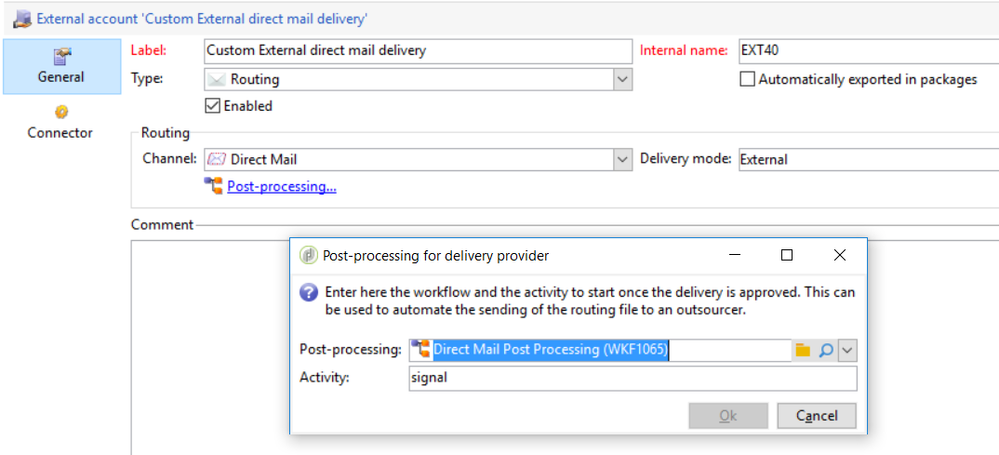Maximize the Post-processing dialog window
The height and width of the screenshot is (455, 999).
(x=787, y=256)
